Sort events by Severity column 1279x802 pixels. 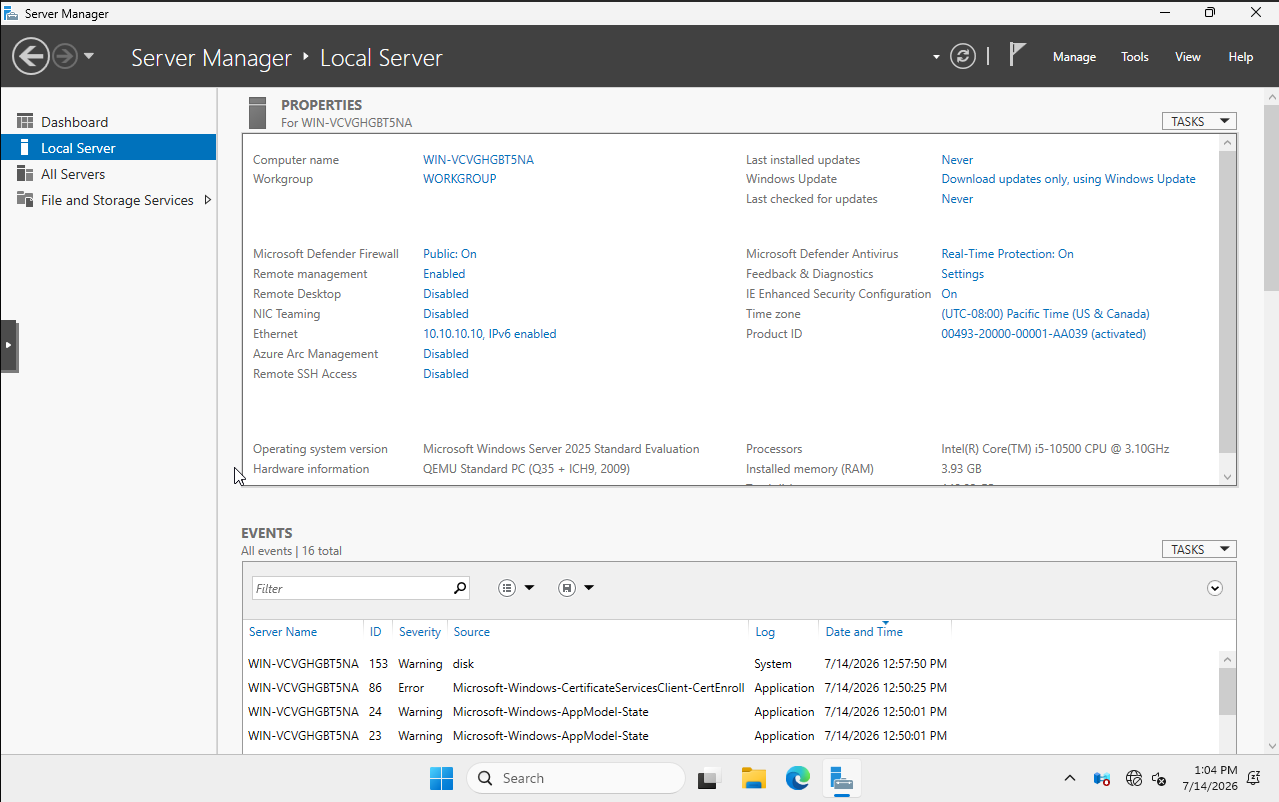pos(420,632)
